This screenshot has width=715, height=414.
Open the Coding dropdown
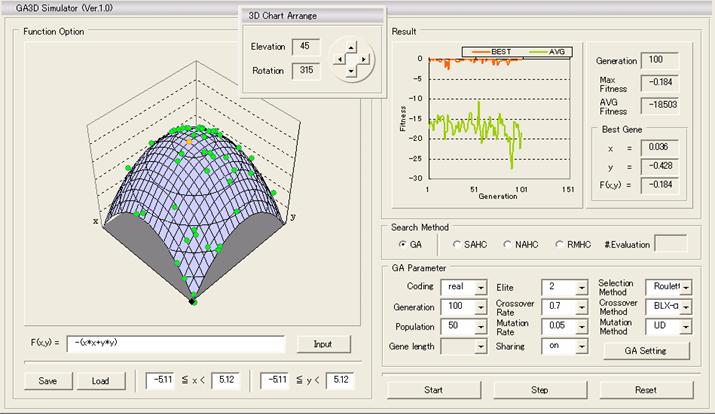(x=481, y=288)
